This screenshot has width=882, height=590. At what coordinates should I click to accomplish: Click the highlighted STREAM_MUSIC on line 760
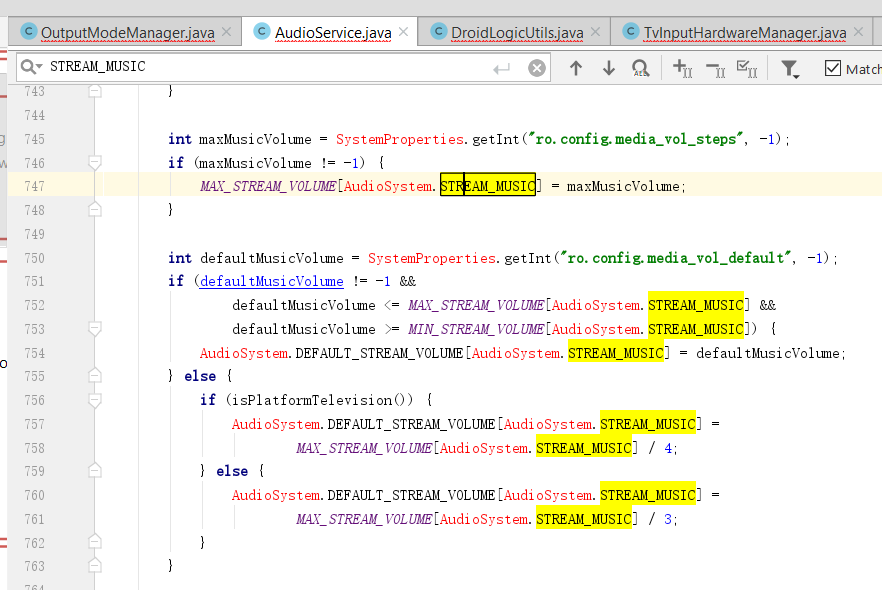(648, 495)
